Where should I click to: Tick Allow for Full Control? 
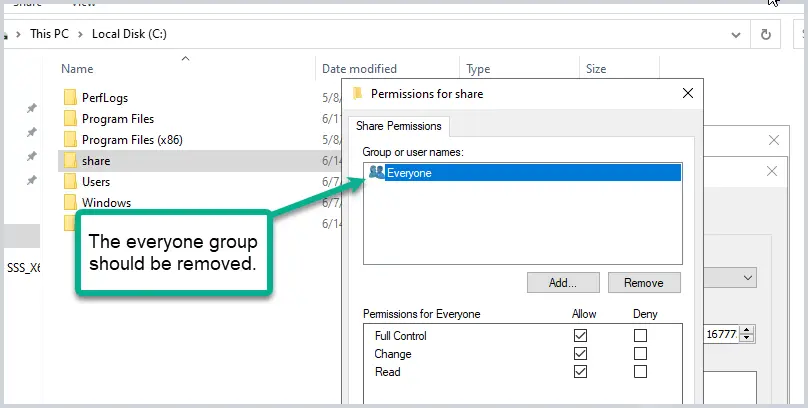pyautogui.click(x=580, y=335)
